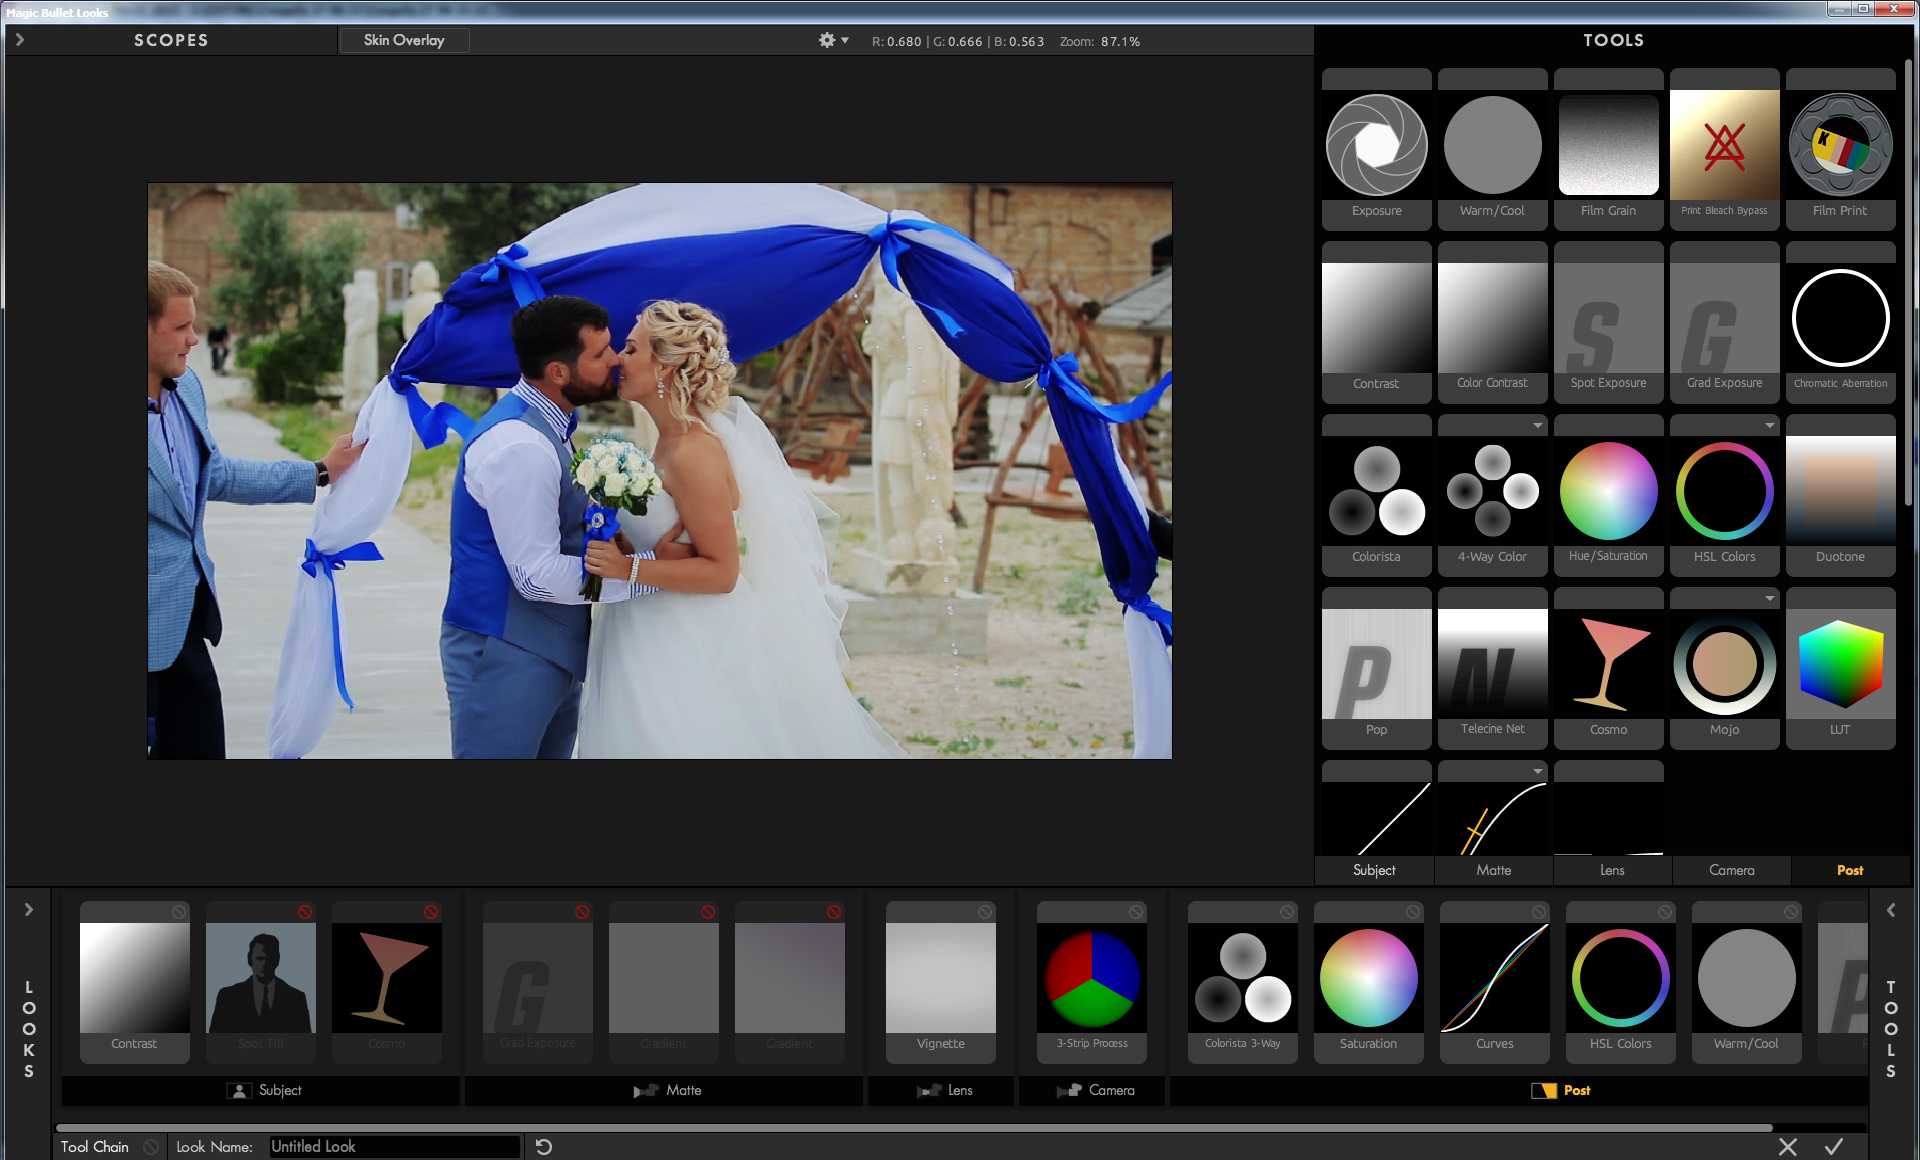Click the Curves look thumbnail
The image size is (1920, 1160).
[x=1493, y=978]
